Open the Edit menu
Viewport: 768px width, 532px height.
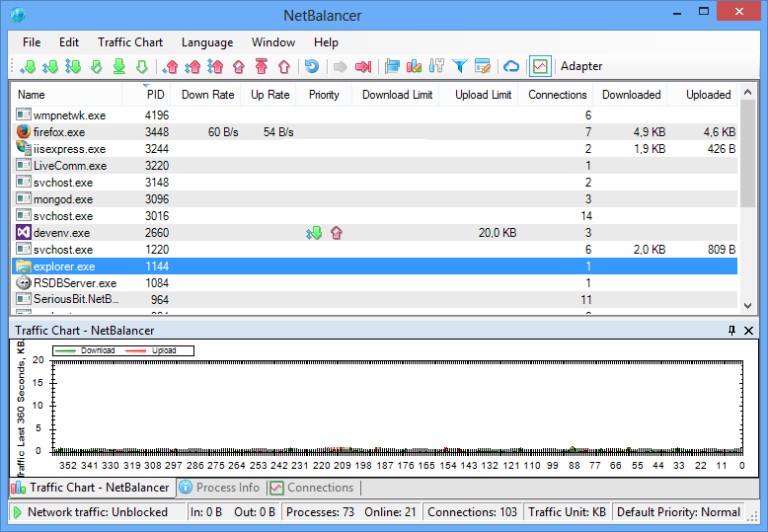(x=69, y=43)
